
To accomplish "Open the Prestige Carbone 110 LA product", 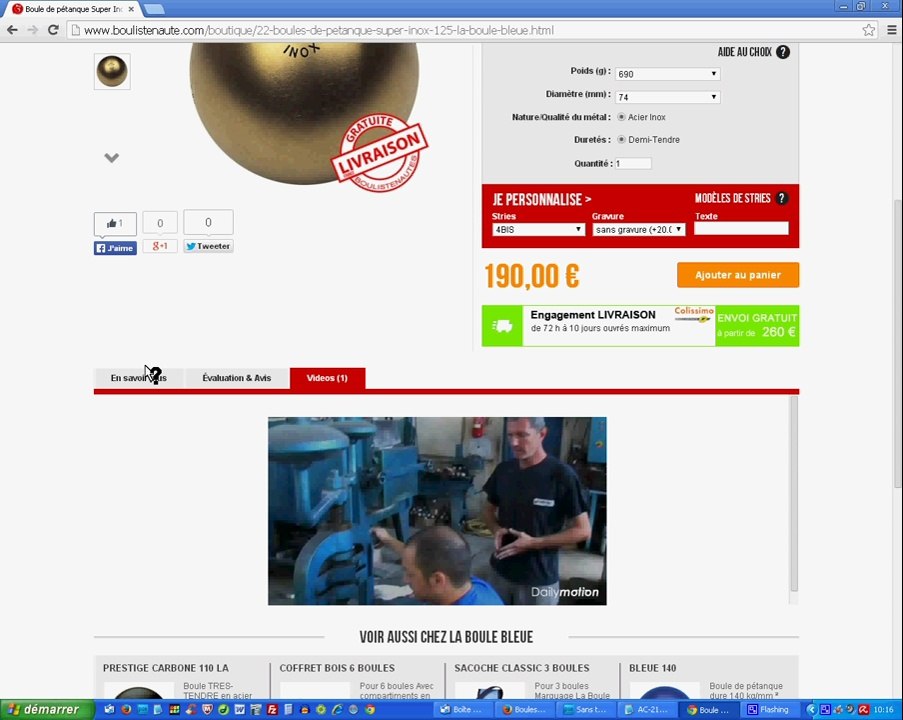I will pyautogui.click(x=166, y=668).
